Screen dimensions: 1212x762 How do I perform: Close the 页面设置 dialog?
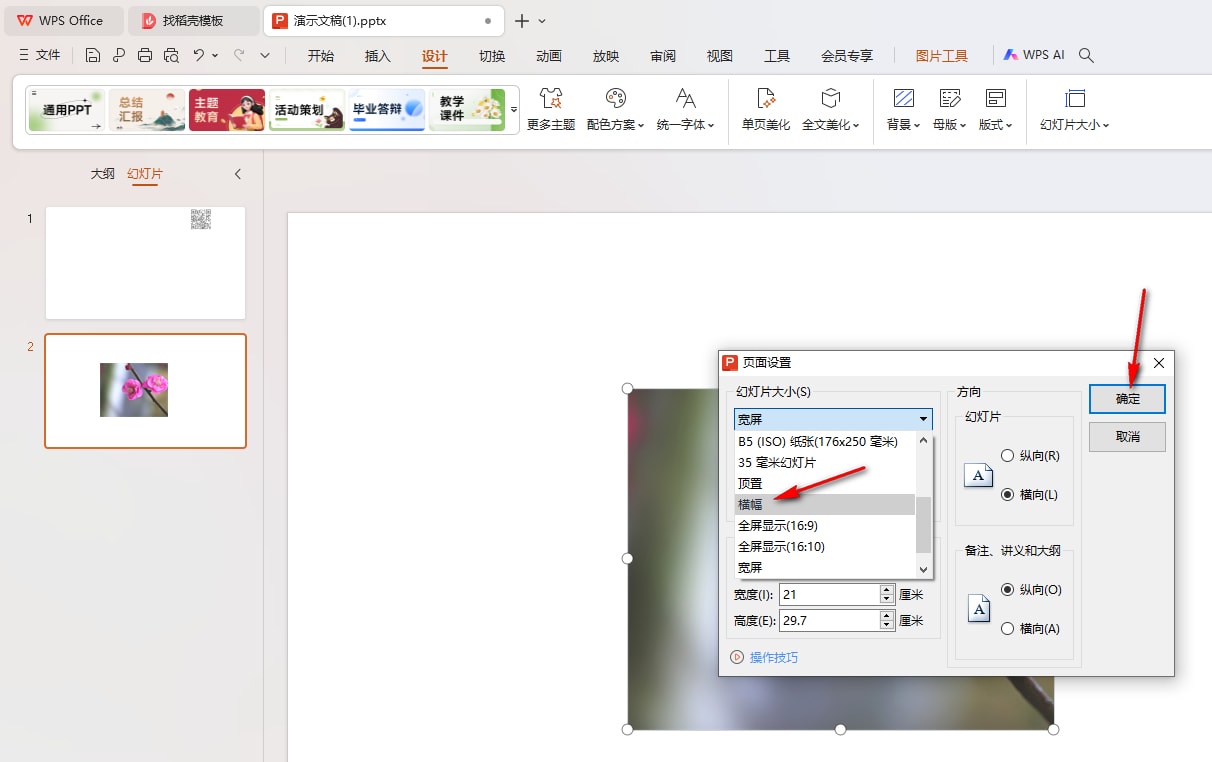coord(1159,362)
